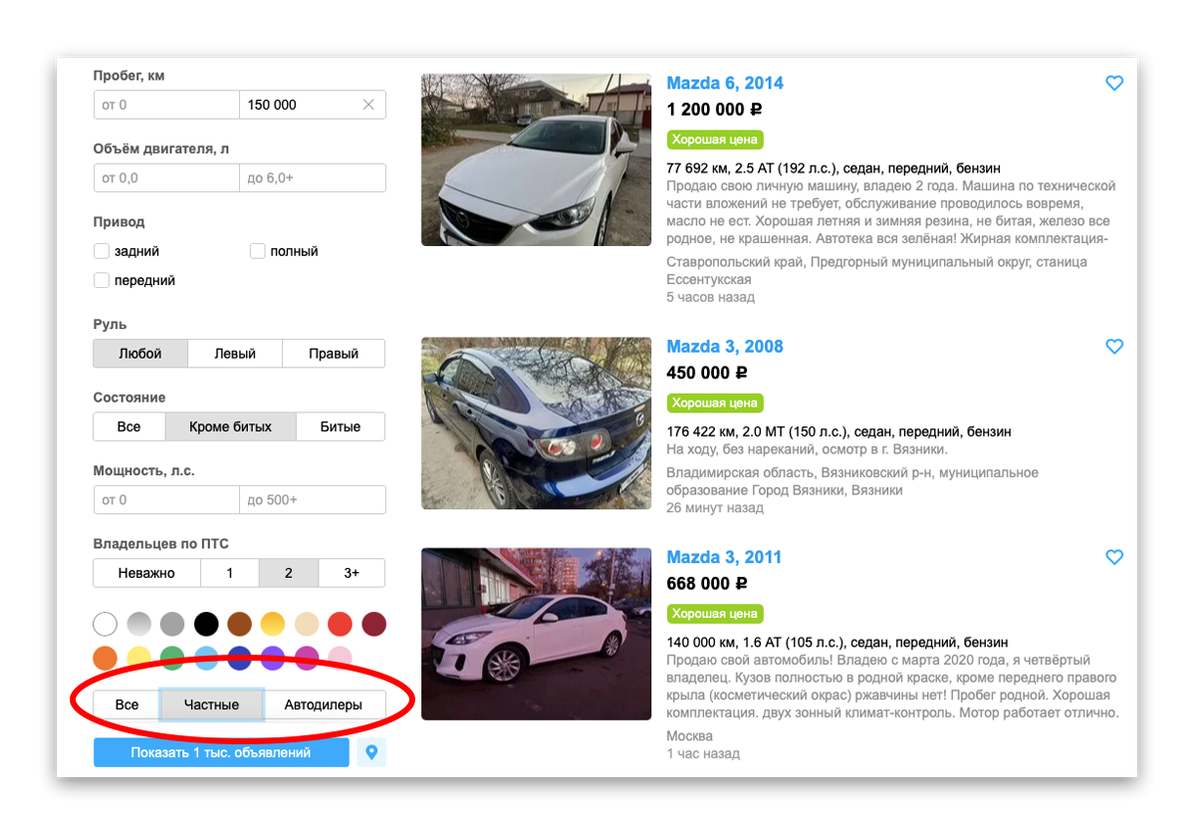The image size is (1200, 838).
Task: Favorite the Mazda 3, 2008 listing heart
Action: click(1114, 347)
